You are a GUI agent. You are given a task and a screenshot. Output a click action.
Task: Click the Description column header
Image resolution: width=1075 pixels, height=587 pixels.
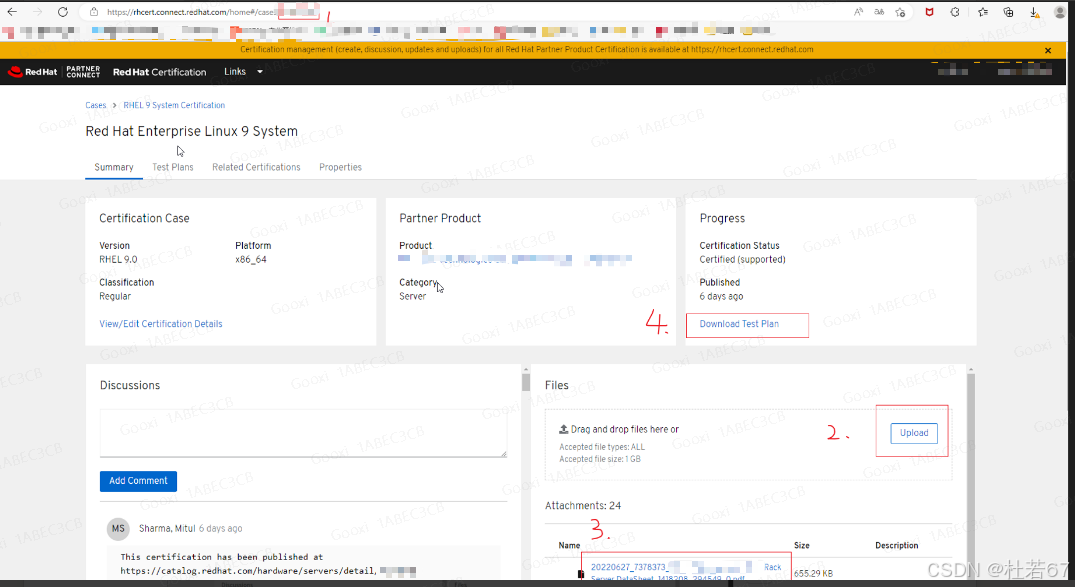coord(897,545)
